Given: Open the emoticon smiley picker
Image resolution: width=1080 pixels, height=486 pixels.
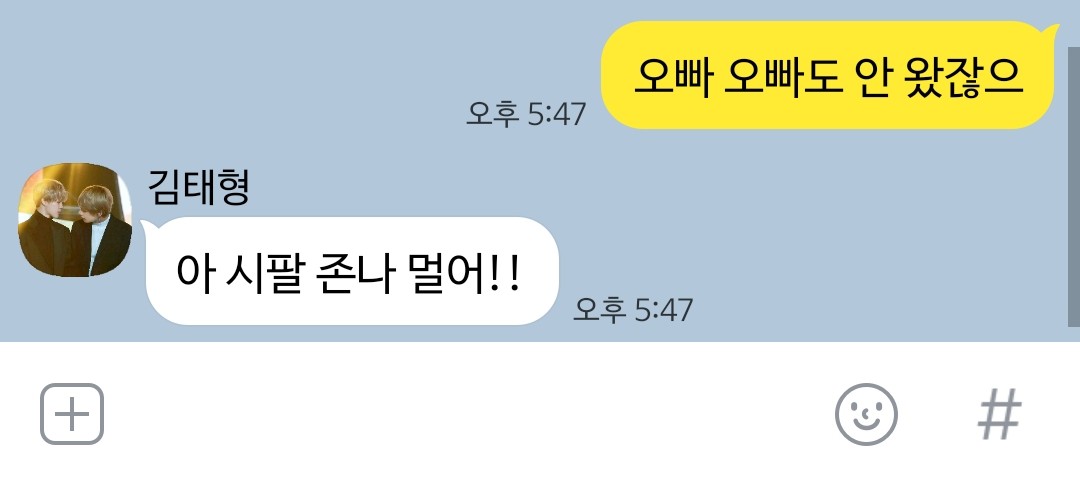Looking at the screenshot, I should point(866,414).
